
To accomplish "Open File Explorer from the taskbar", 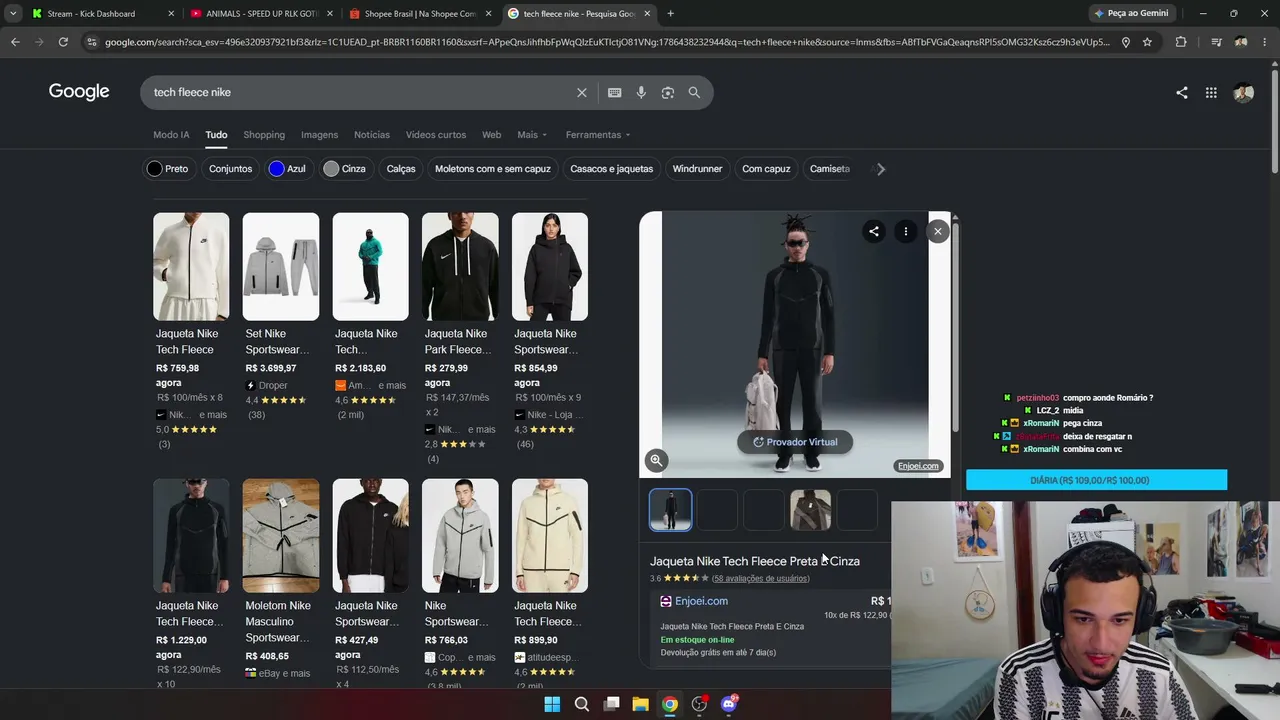I will (x=640, y=704).
